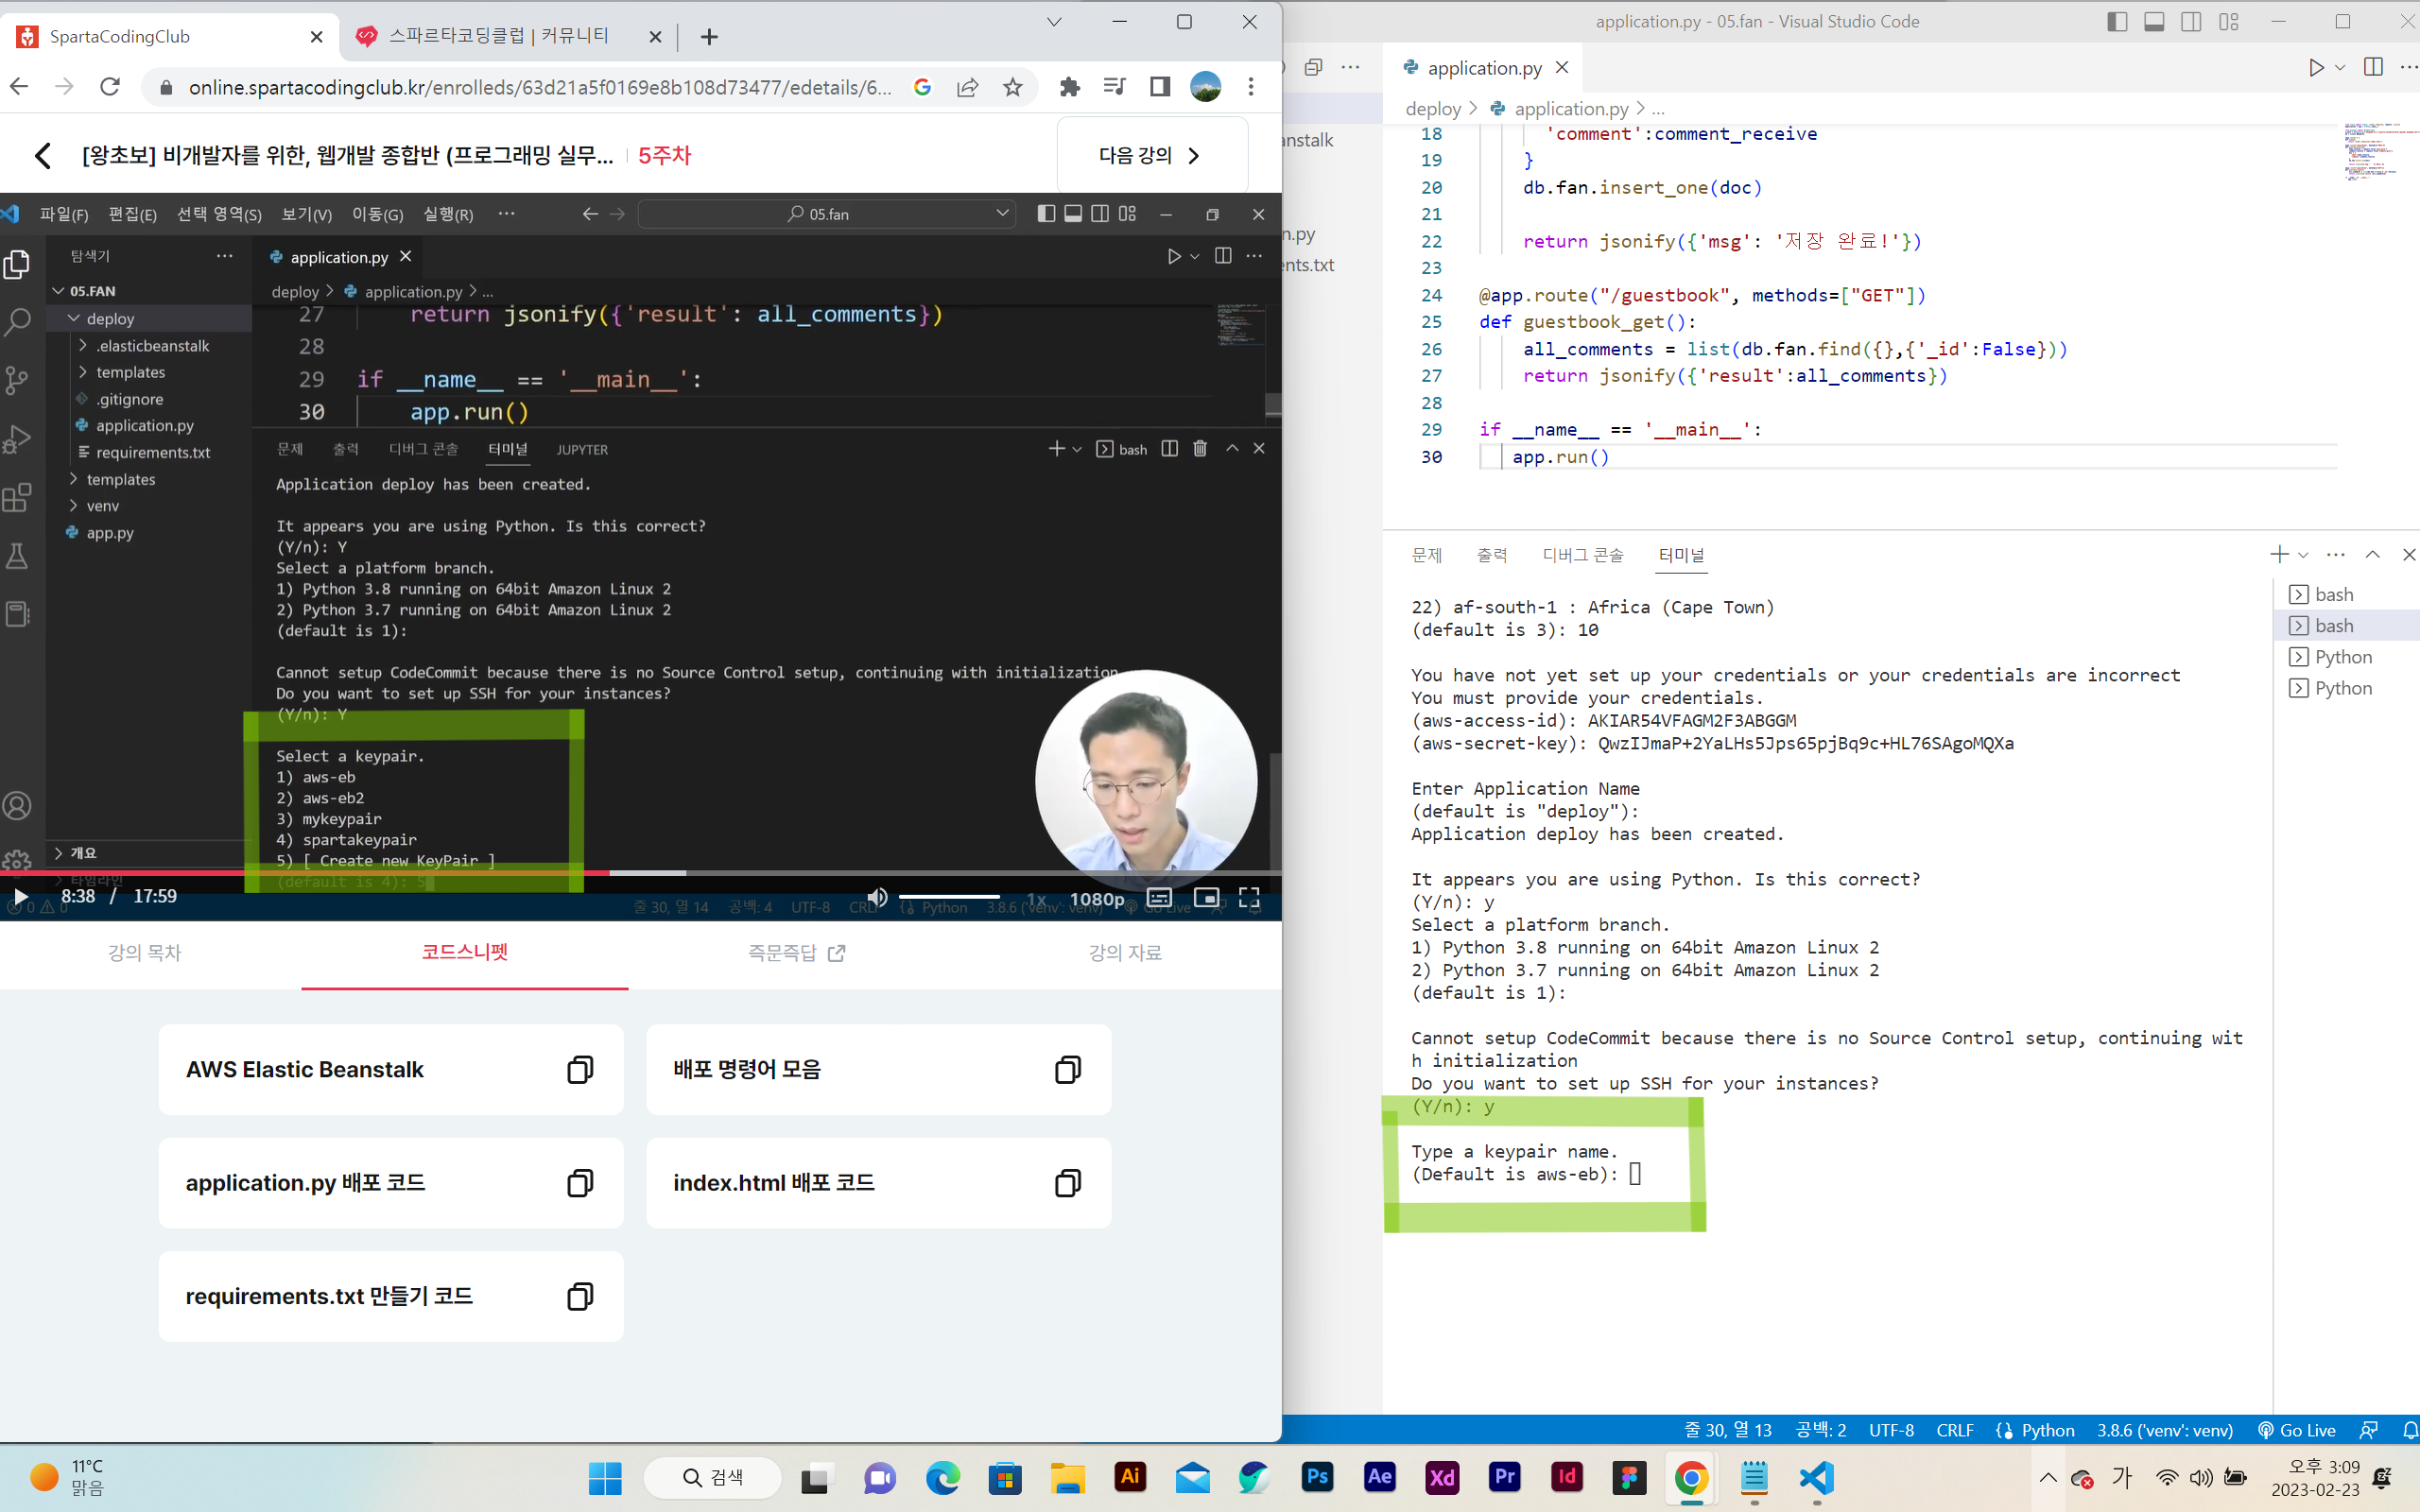Image resolution: width=2420 pixels, height=1512 pixels.
Task: Open the new terminal profile dropdown
Action: [2303, 554]
